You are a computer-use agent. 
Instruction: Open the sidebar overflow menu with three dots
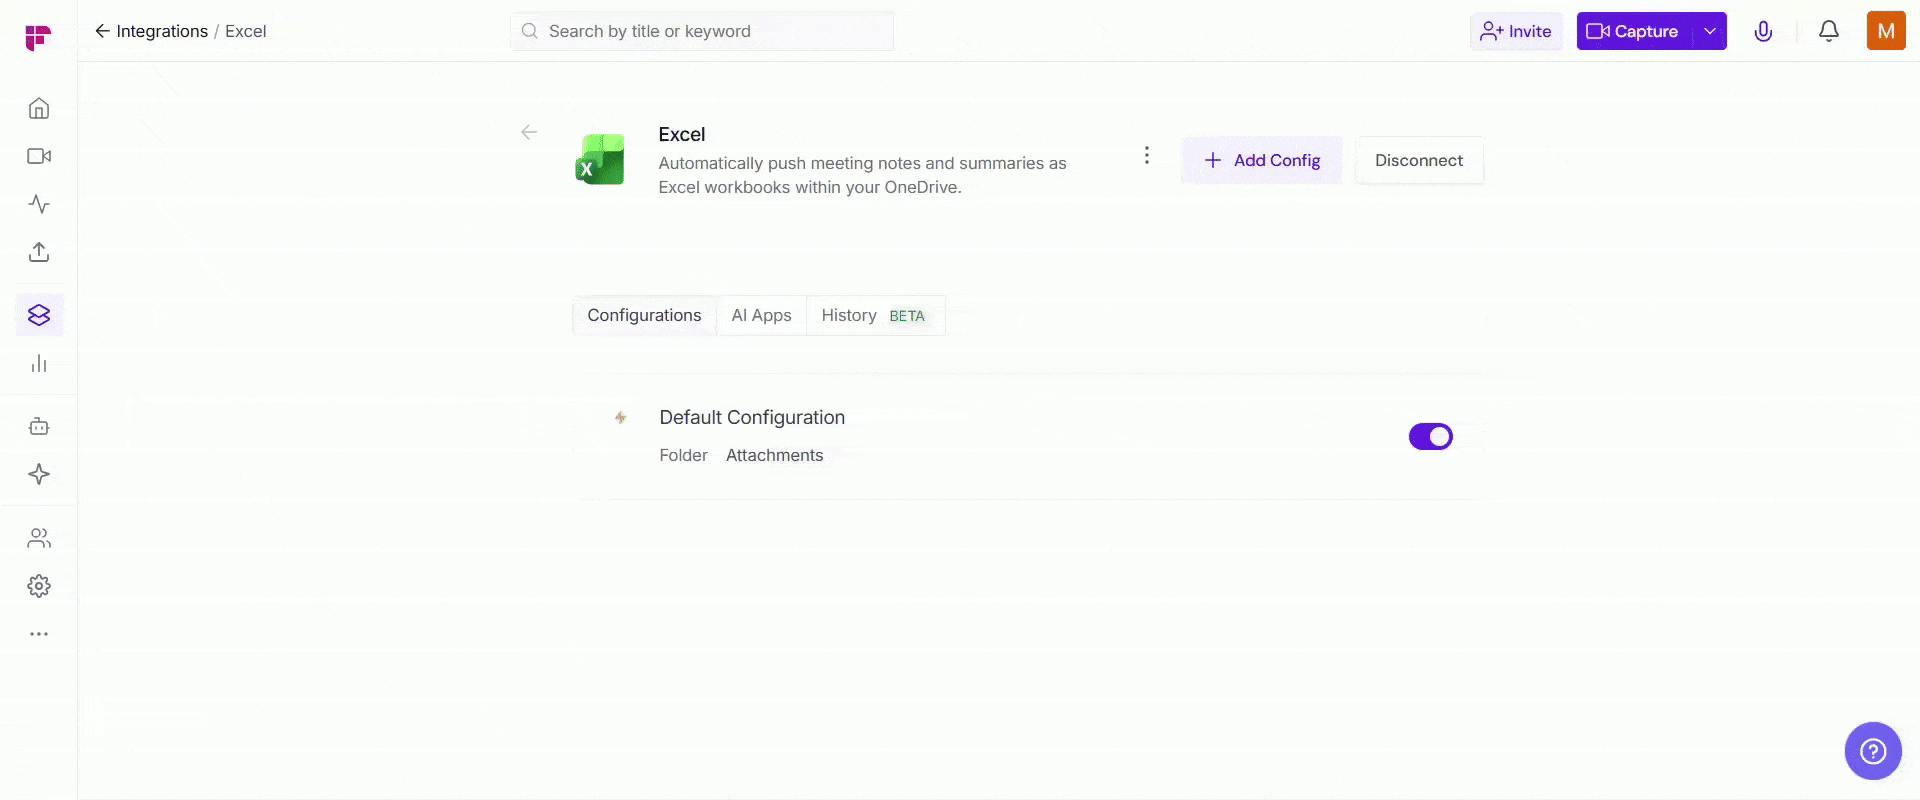click(38, 634)
